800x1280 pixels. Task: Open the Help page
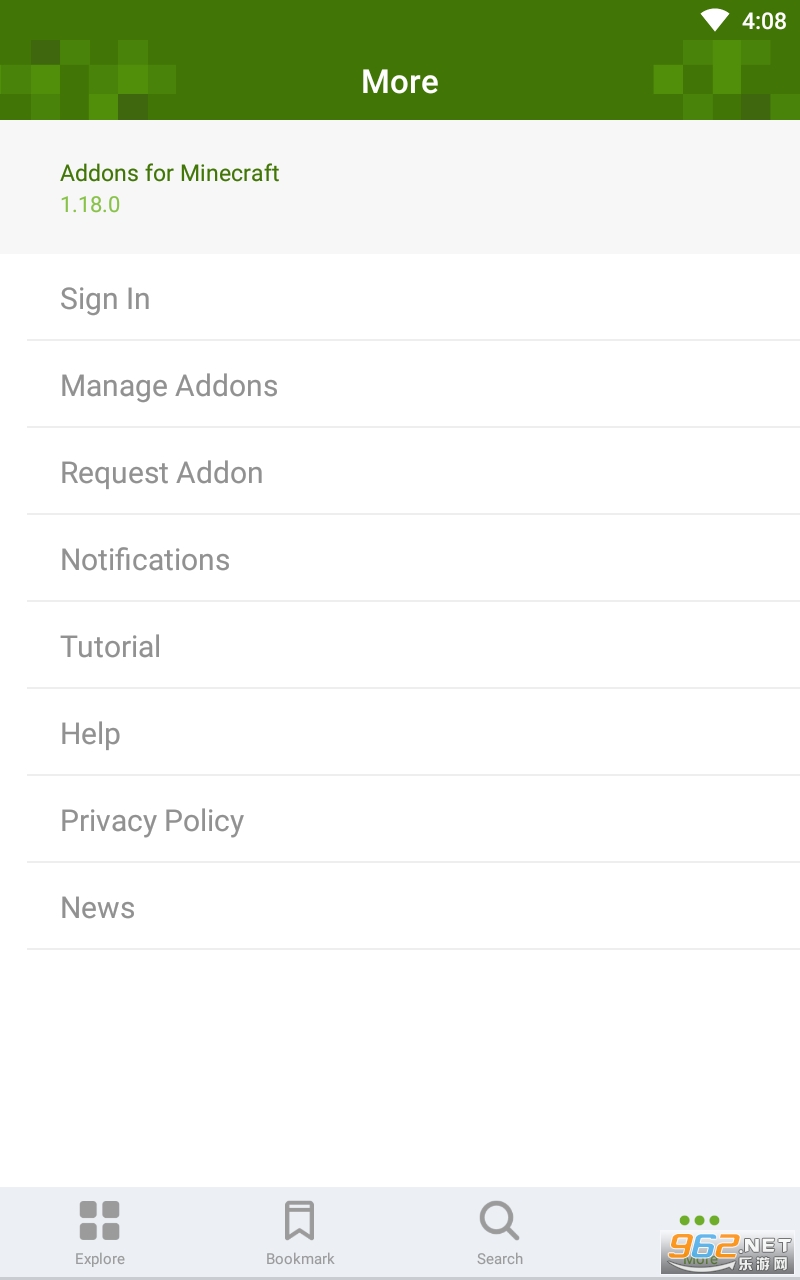[x=90, y=734]
